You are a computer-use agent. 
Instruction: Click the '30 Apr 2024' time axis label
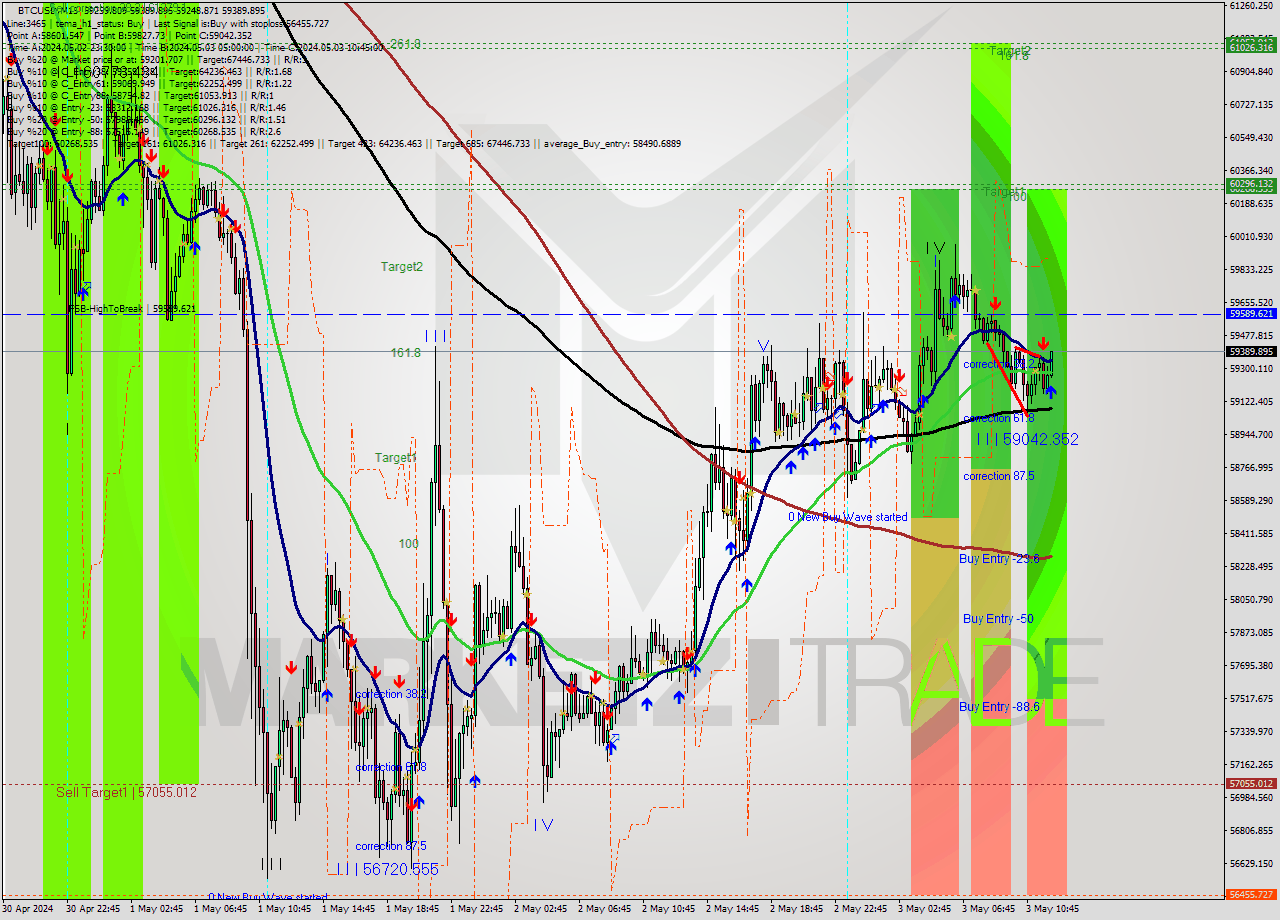(29, 909)
